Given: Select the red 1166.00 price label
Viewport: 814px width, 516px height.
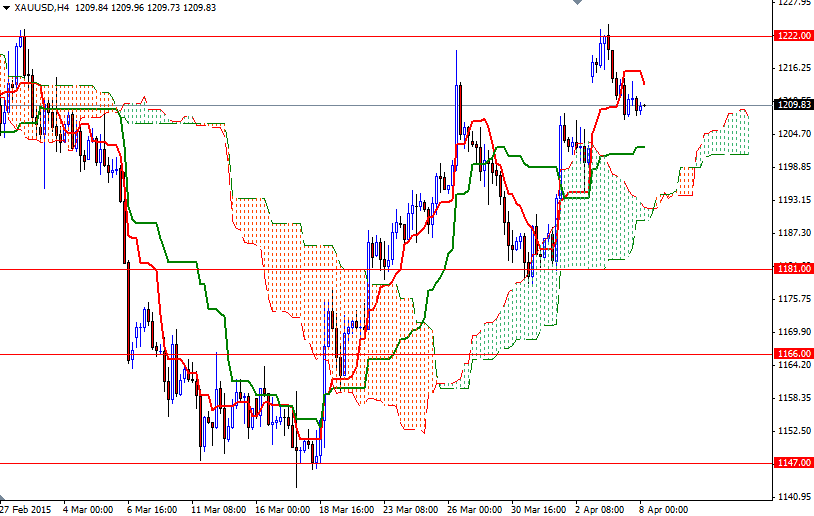Looking at the screenshot, I should [792, 353].
